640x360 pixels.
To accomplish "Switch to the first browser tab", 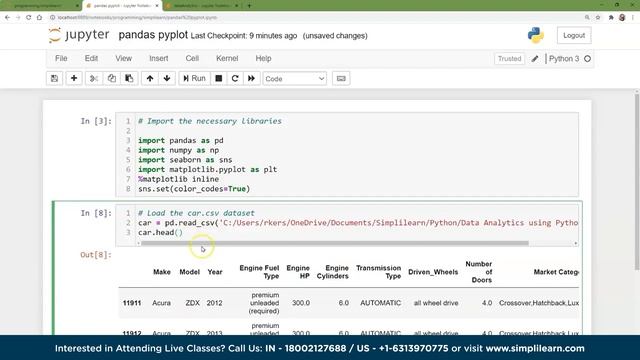I will click(41, 6).
